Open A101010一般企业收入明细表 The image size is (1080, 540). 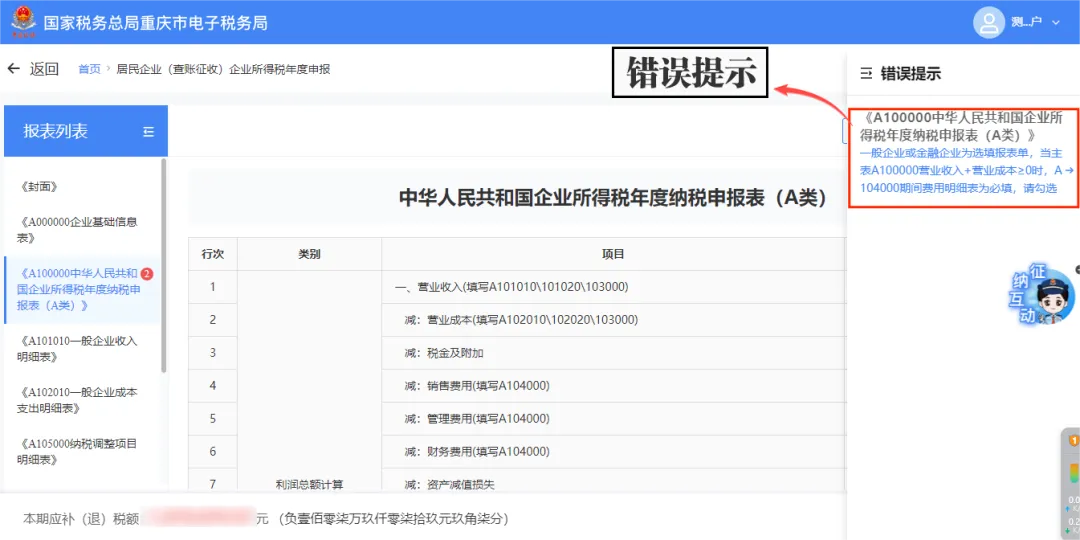(77, 349)
